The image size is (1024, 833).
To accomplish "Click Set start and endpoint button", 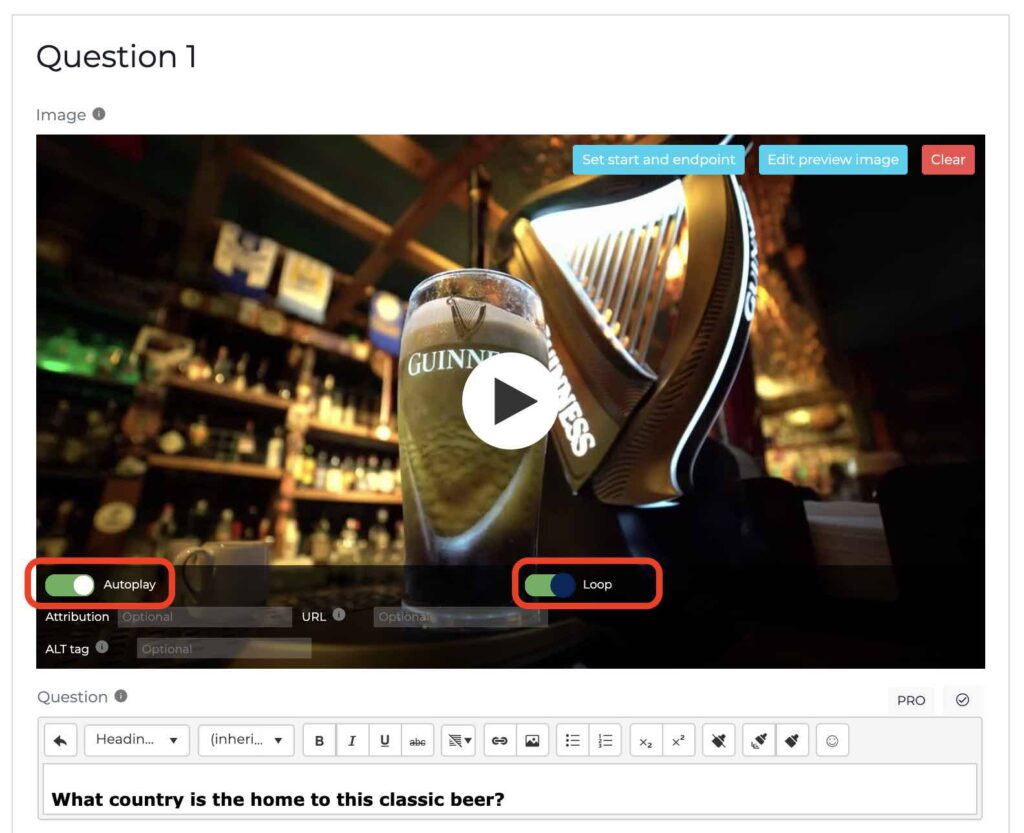I will pos(658,159).
